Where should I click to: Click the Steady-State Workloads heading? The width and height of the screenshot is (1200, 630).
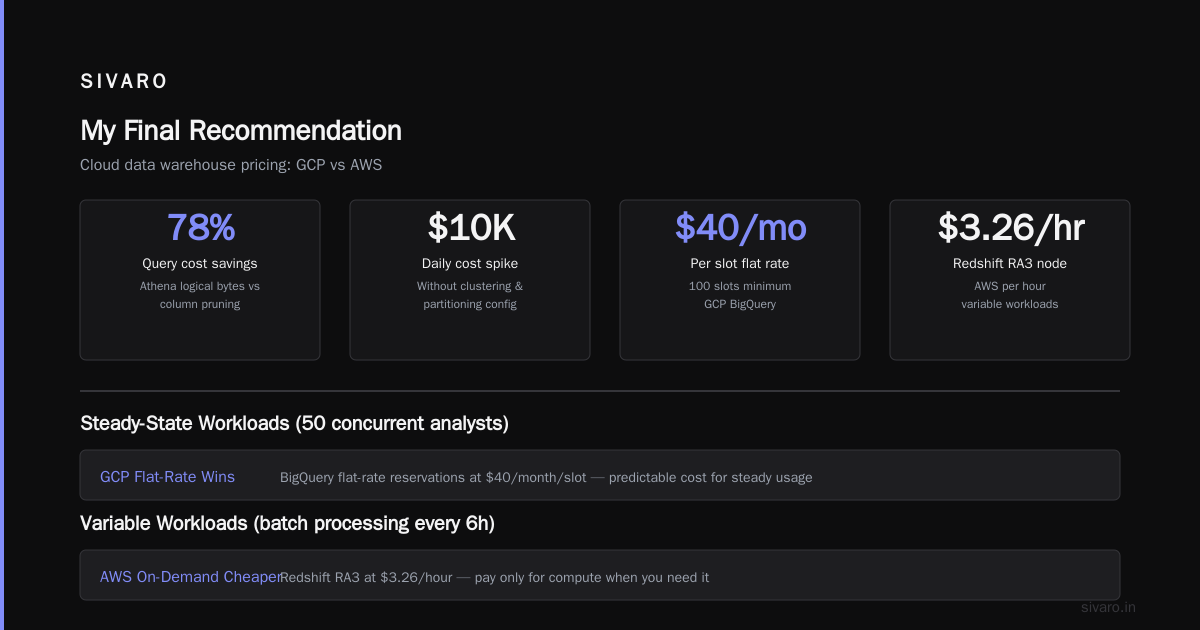(x=294, y=423)
